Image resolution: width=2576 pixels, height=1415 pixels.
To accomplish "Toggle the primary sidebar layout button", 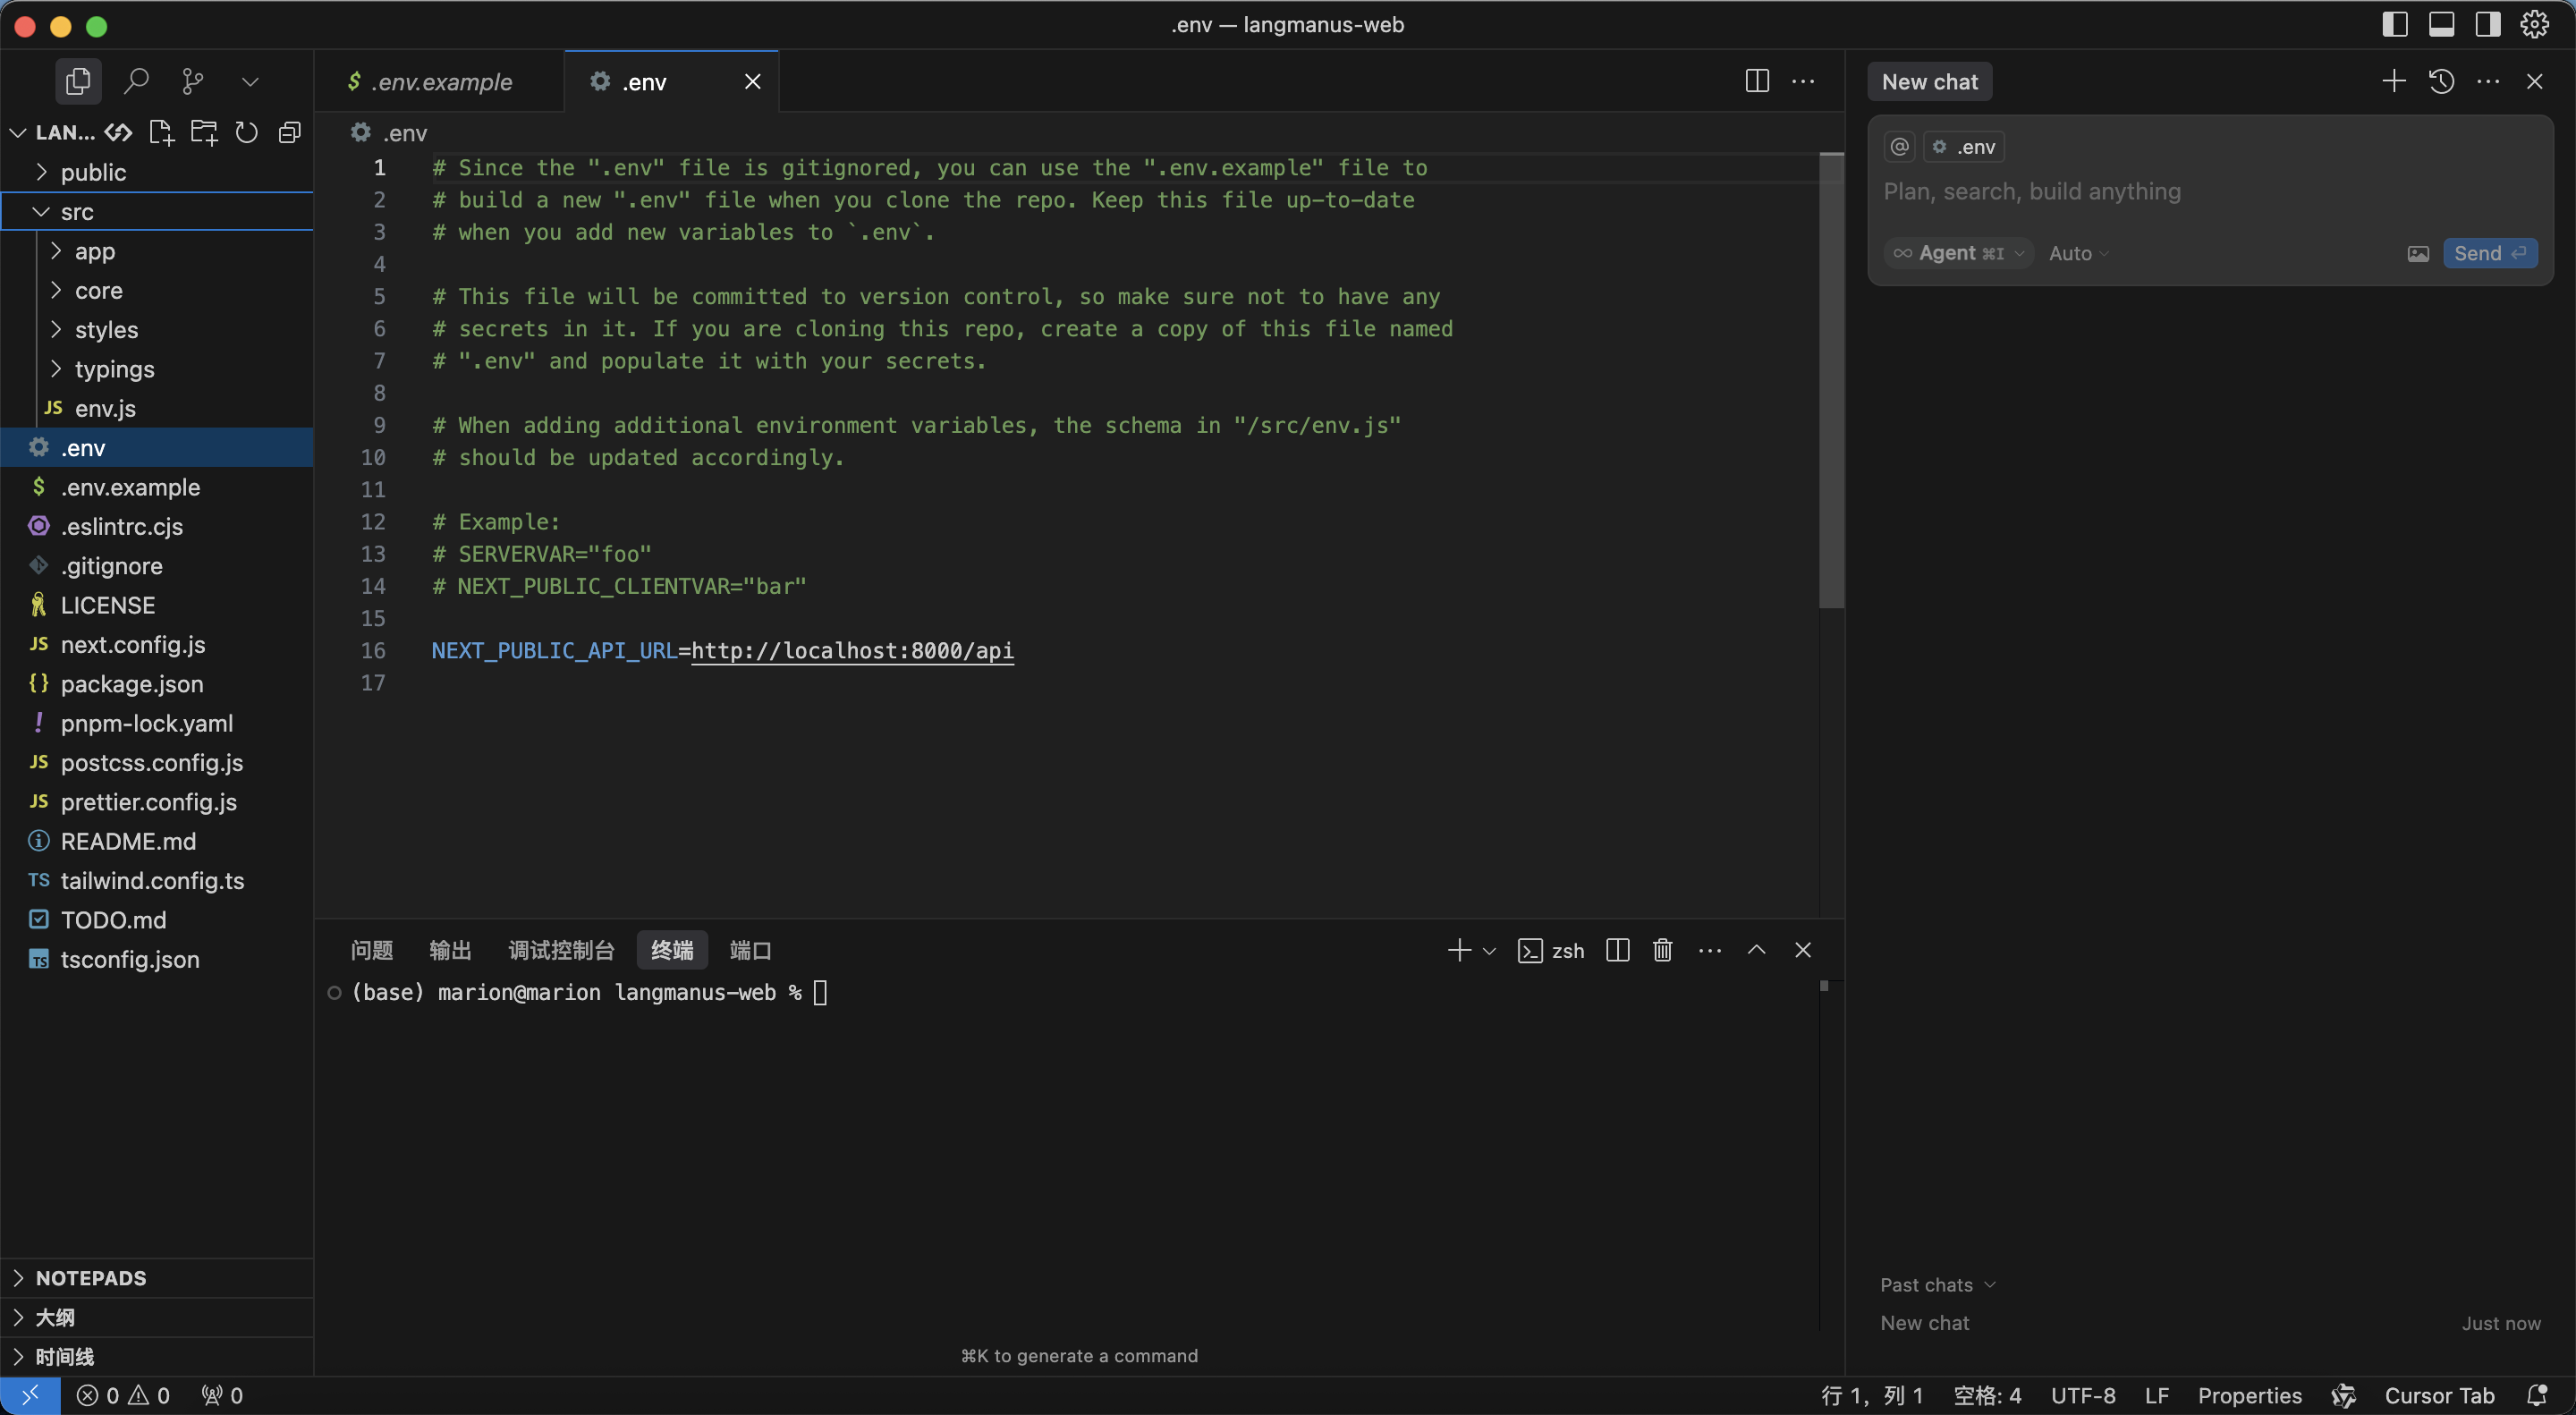I will 2394,24.
